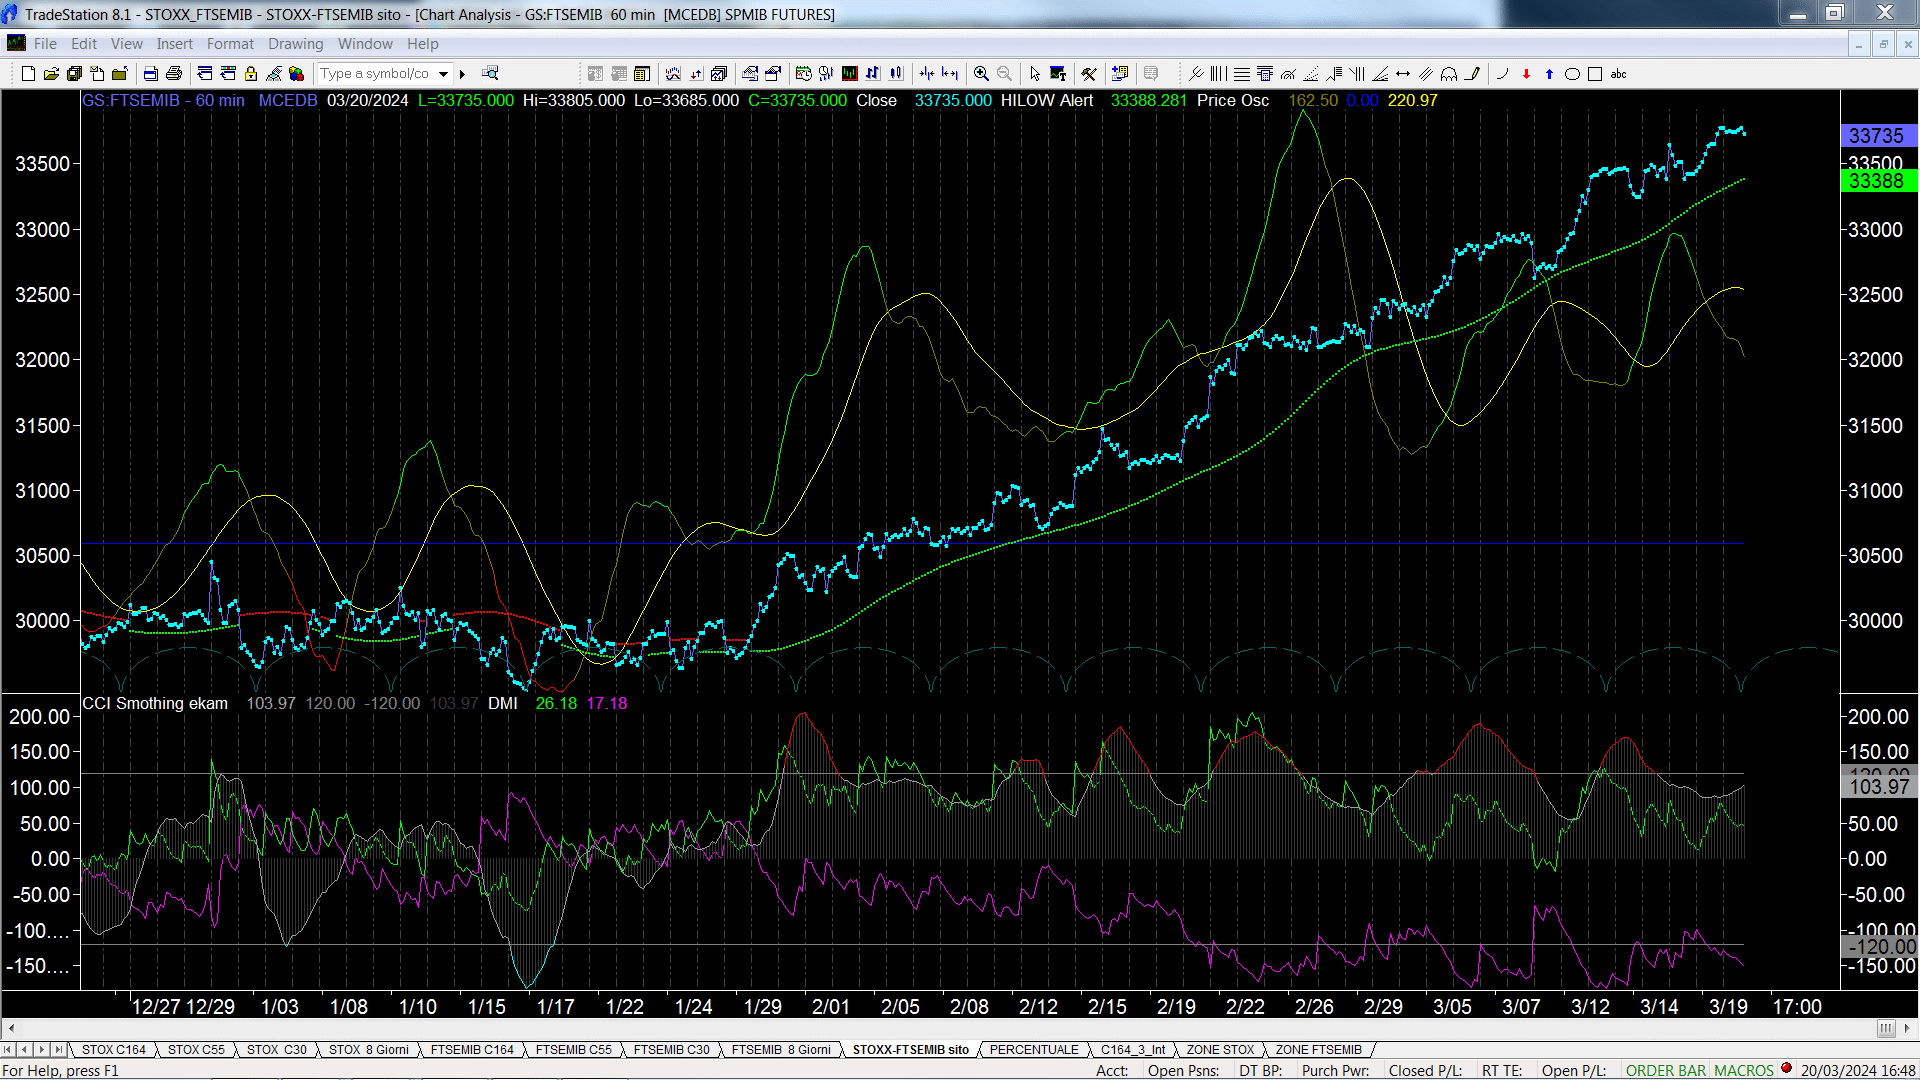Open the Help menu
The height and width of the screenshot is (1080, 1920).
422,44
